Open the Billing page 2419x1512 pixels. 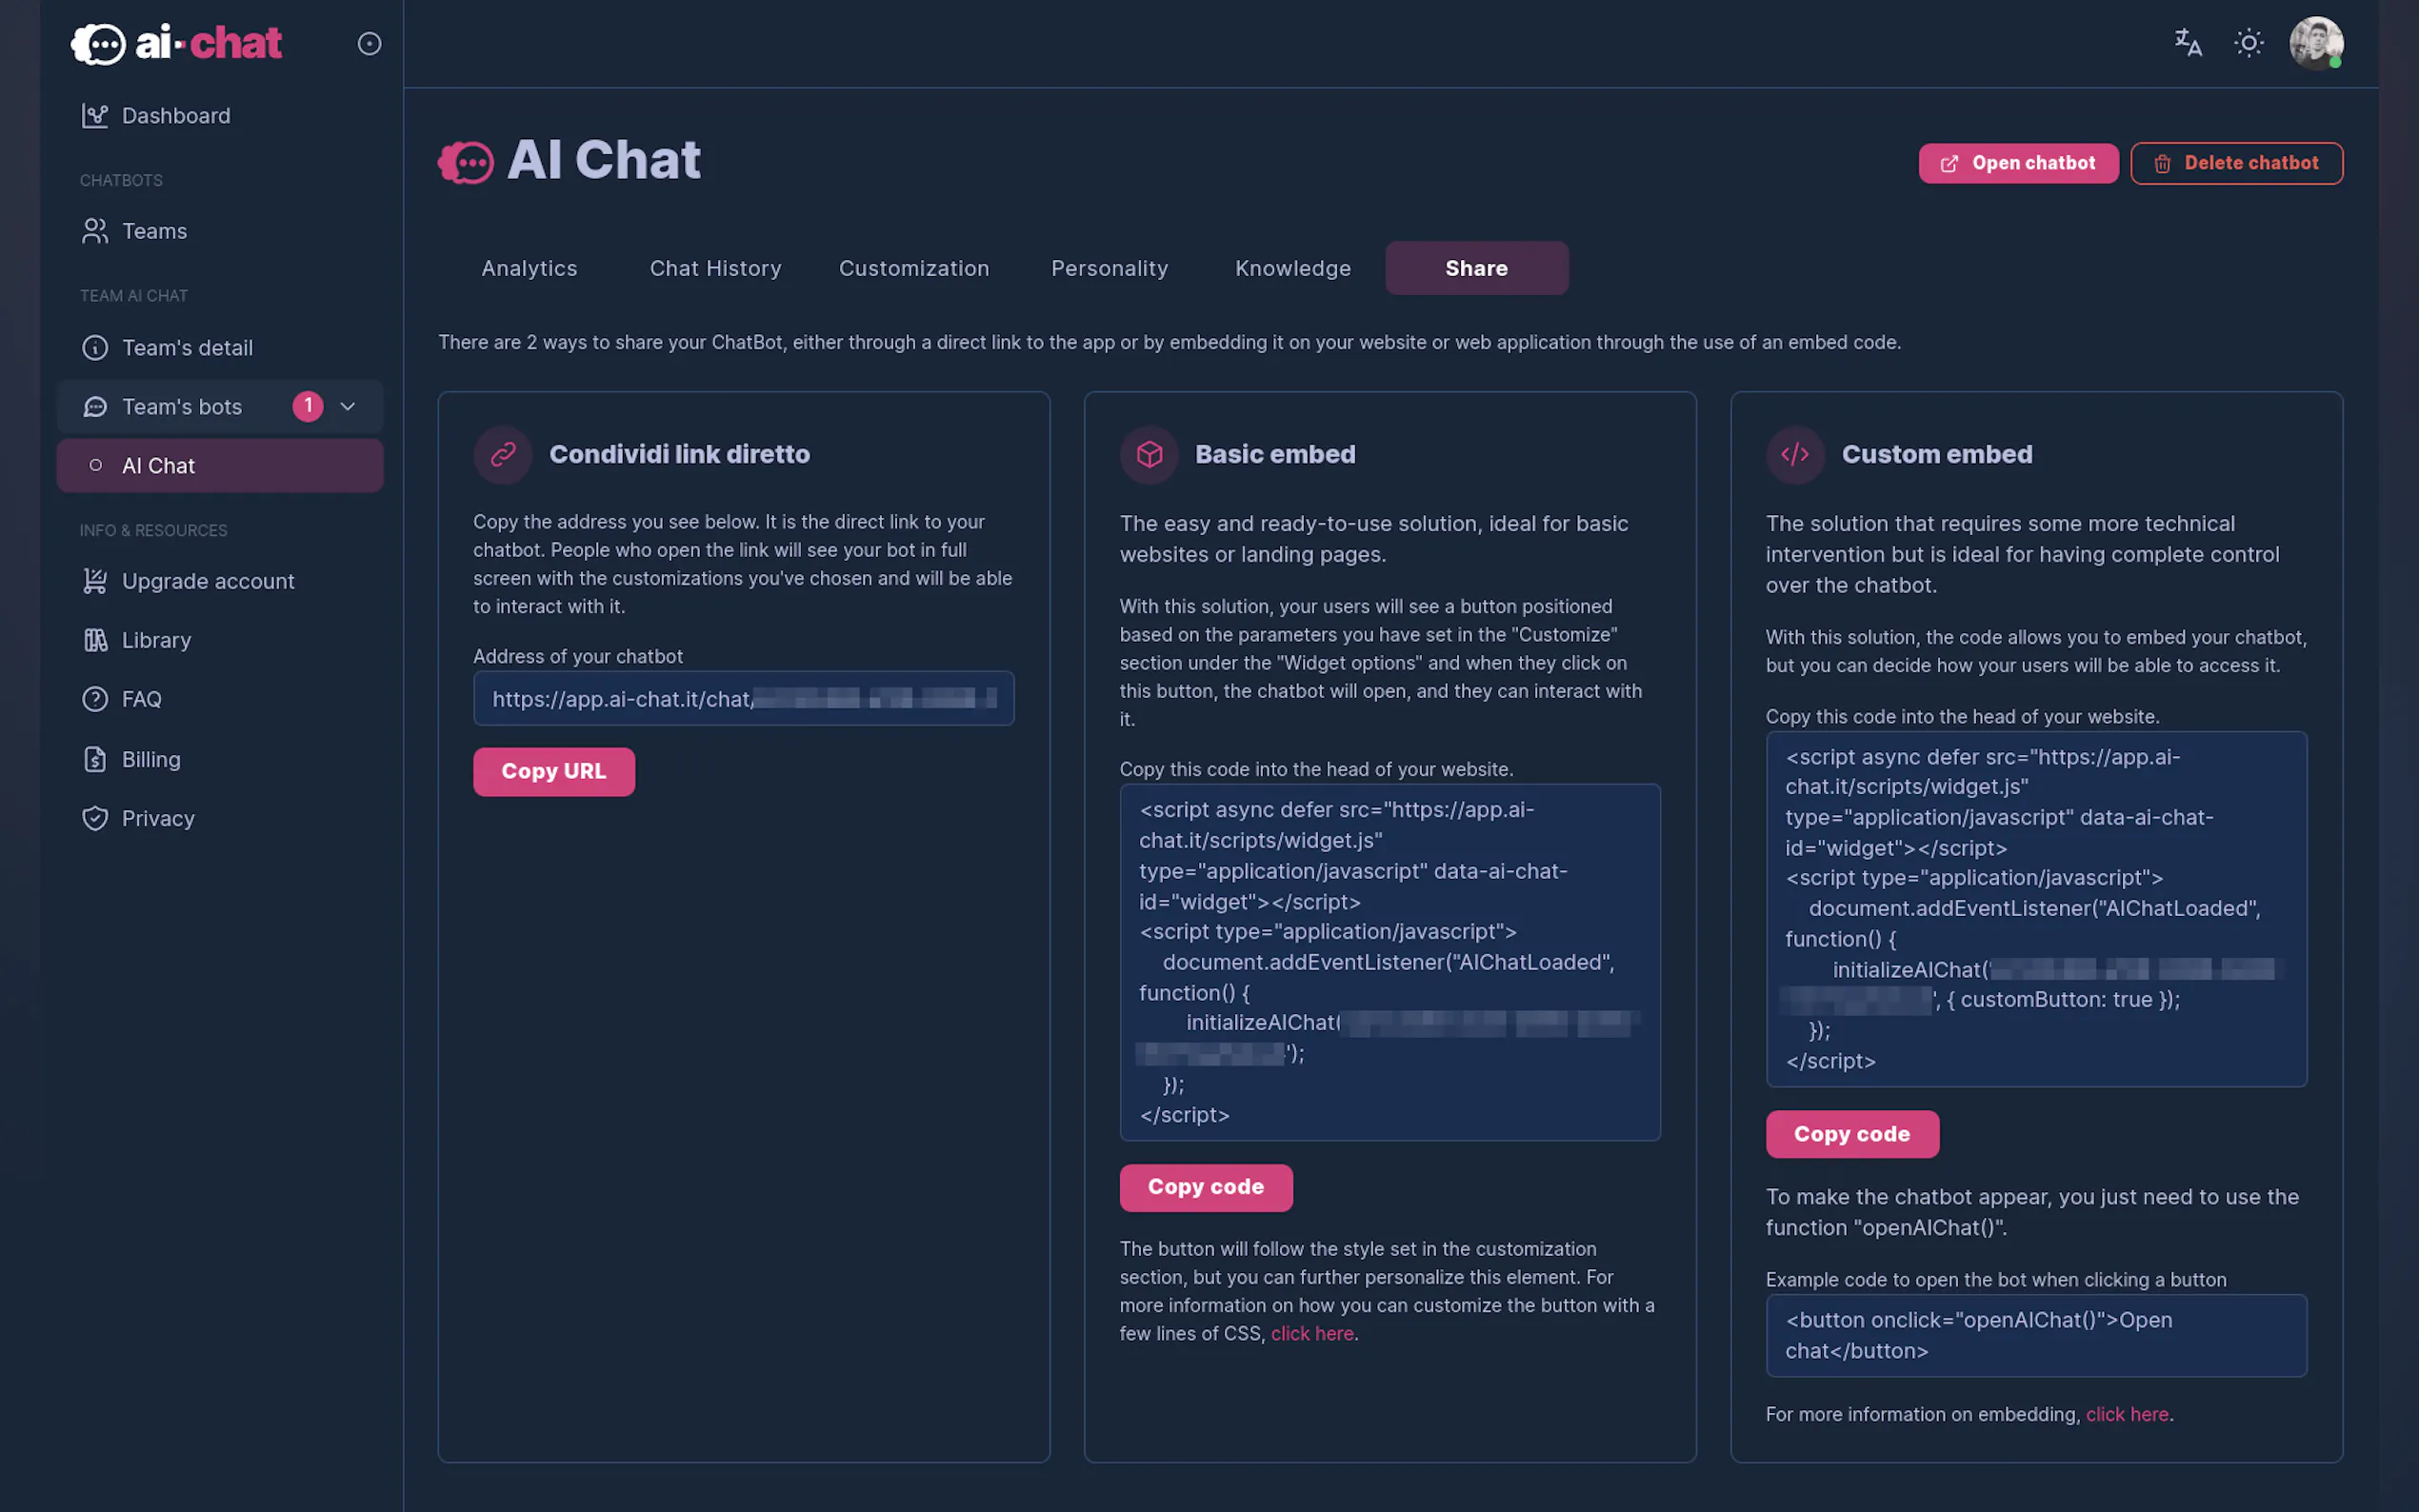pyautogui.click(x=151, y=759)
